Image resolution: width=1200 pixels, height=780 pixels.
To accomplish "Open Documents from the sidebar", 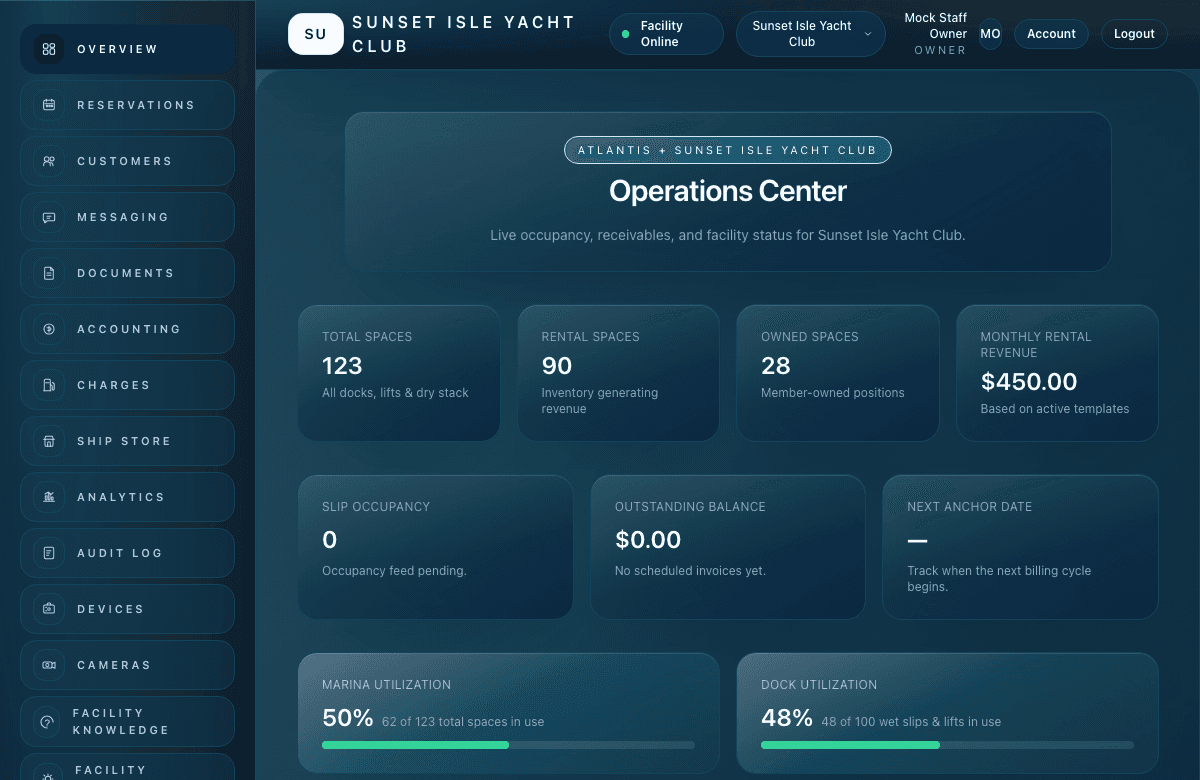I will tap(127, 273).
